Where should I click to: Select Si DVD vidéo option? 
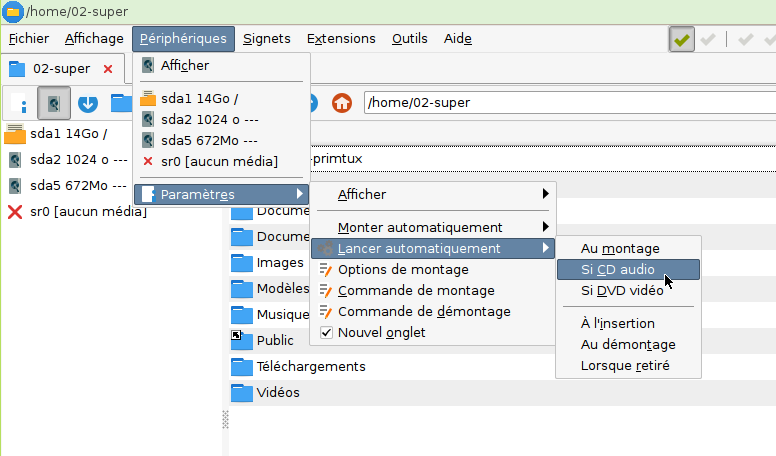[x=628, y=291]
